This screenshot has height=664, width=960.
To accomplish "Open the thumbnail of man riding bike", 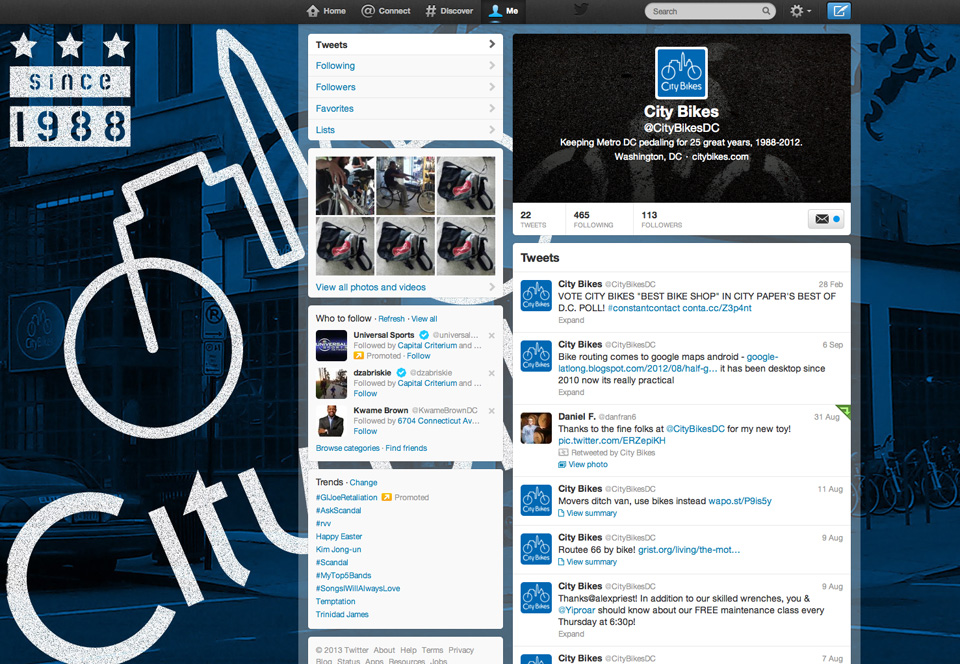I will [405, 185].
